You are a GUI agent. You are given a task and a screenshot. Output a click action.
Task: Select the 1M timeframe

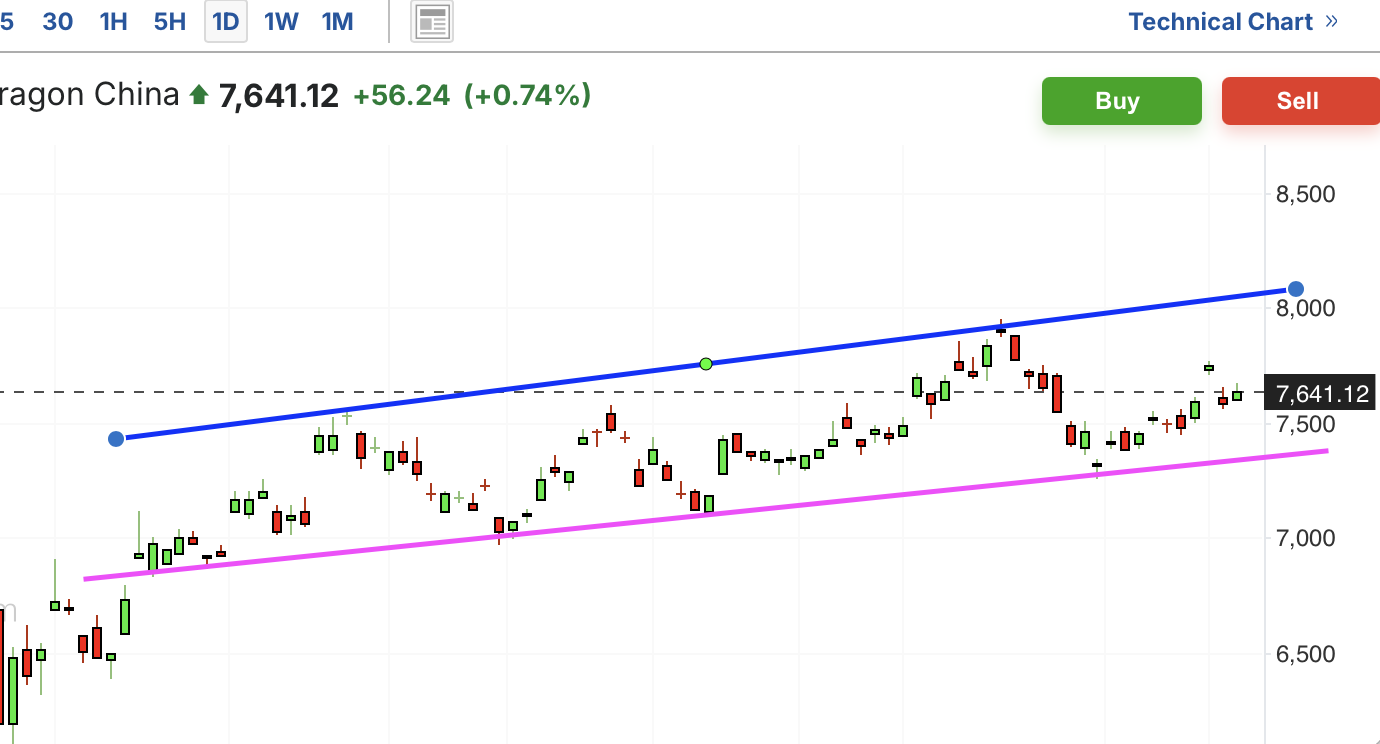click(x=338, y=22)
